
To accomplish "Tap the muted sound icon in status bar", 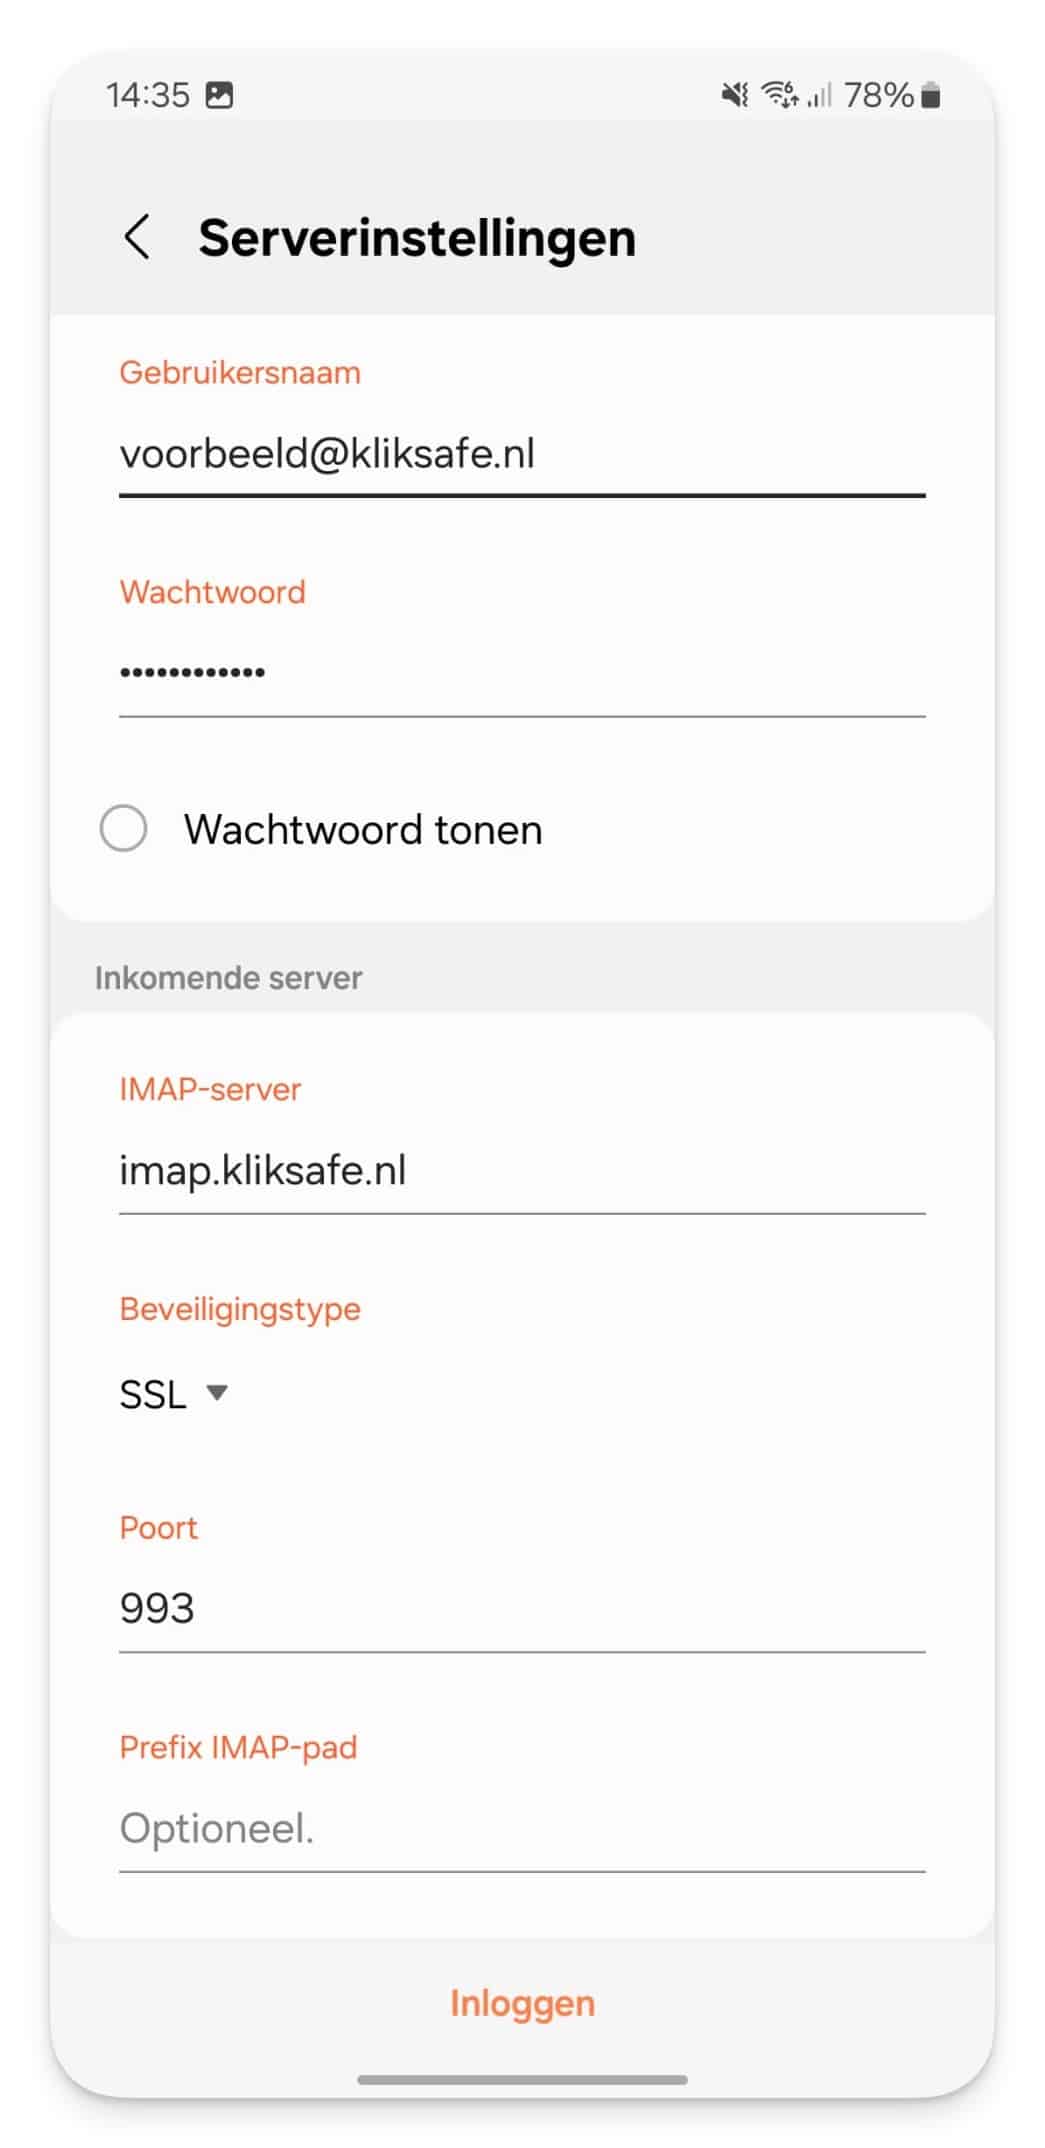I will [735, 95].
